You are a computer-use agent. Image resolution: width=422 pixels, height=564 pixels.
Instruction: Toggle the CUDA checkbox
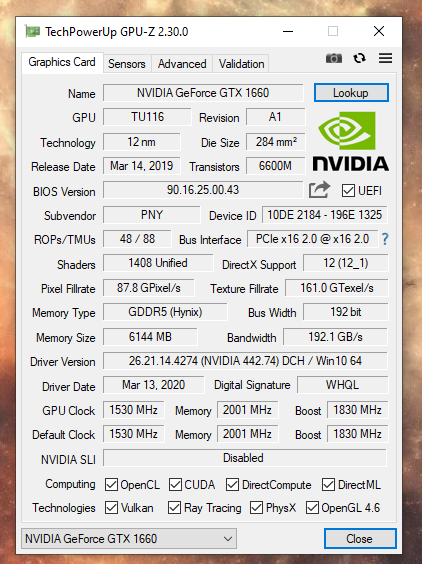coord(175,485)
